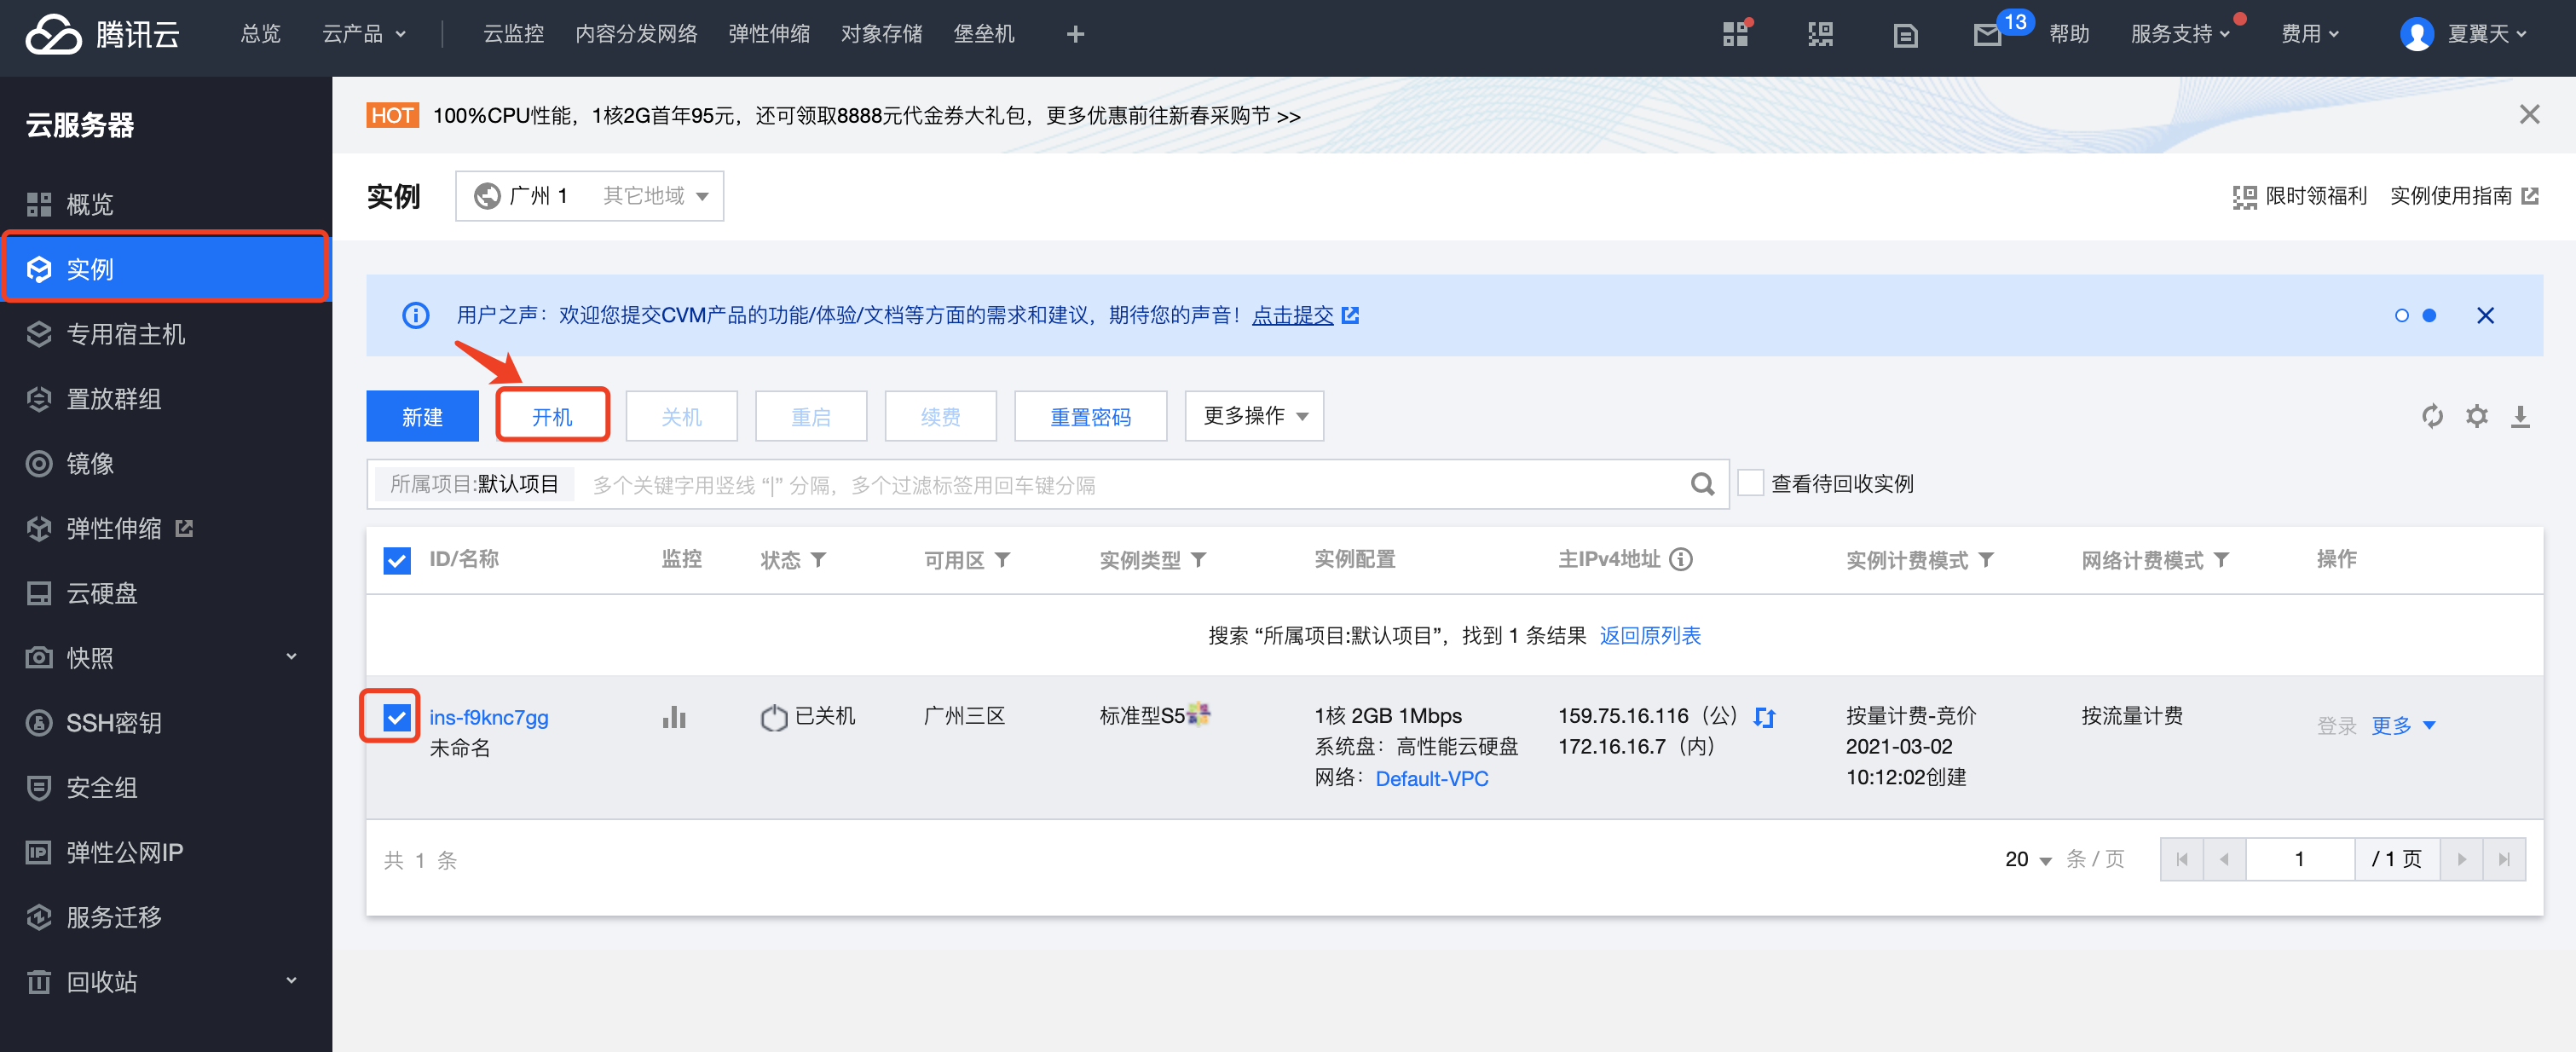The width and height of the screenshot is (2576, 1052).
Task: Open More dropdown in instance row
Action: (2403, 726)
